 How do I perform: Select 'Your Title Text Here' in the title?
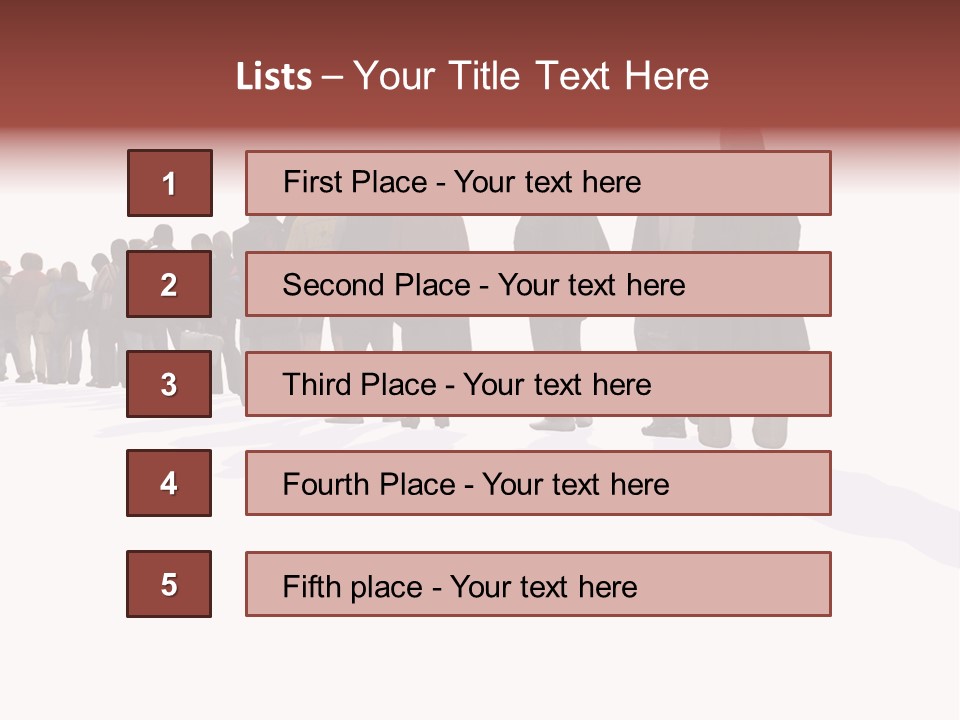(x=531, y=76)
